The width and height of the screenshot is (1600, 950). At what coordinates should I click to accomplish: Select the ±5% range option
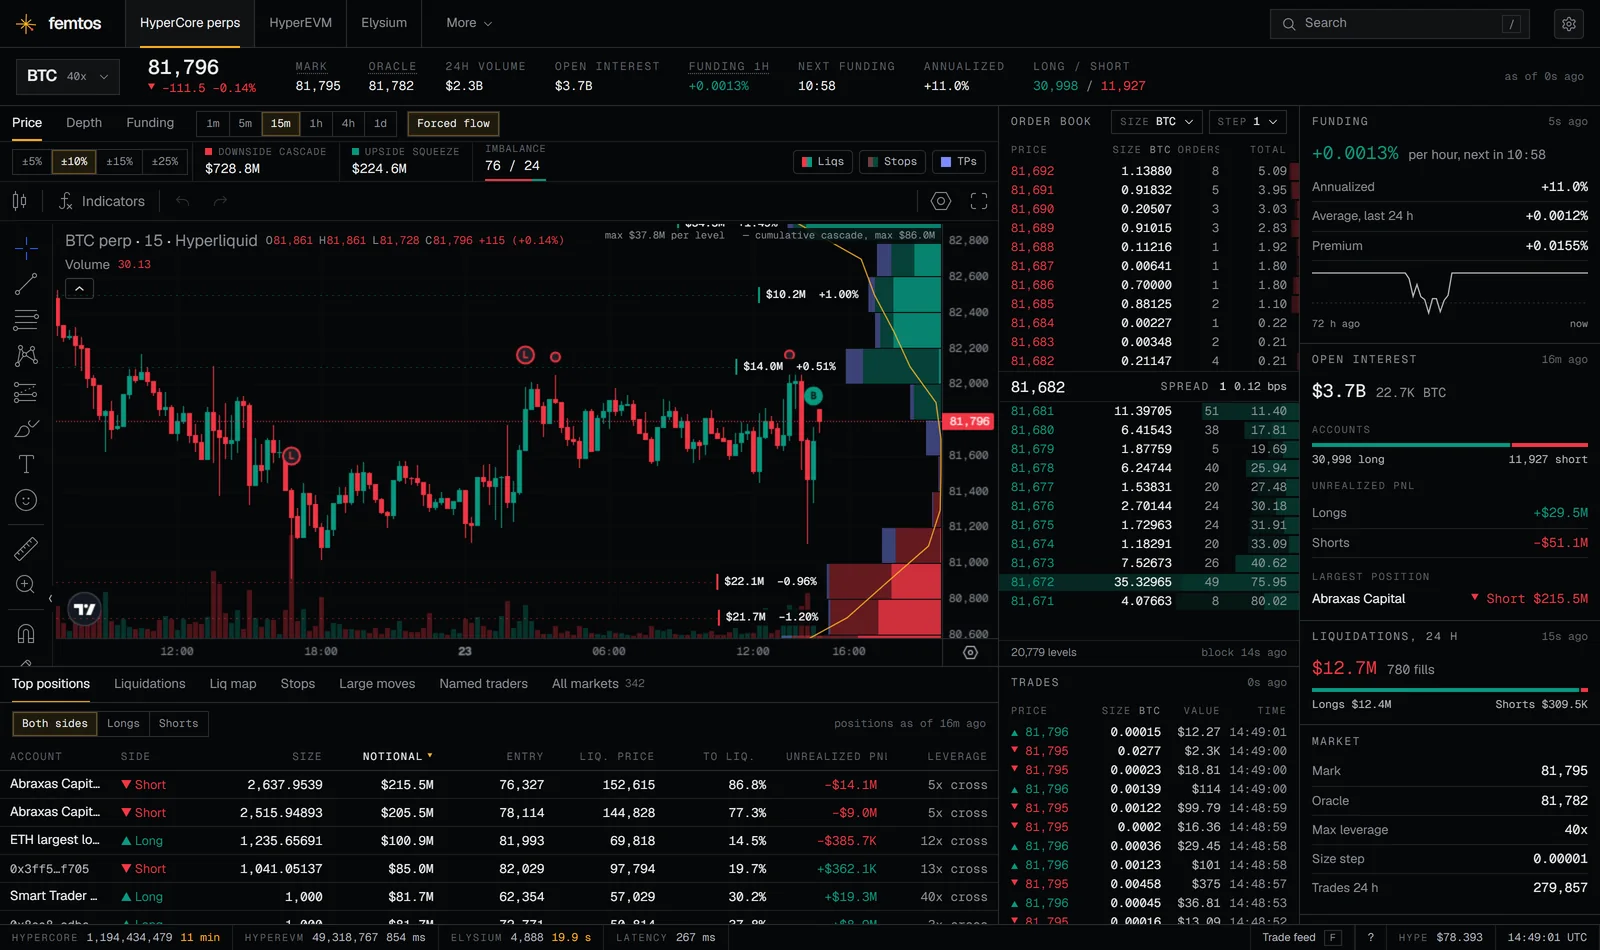32,162
